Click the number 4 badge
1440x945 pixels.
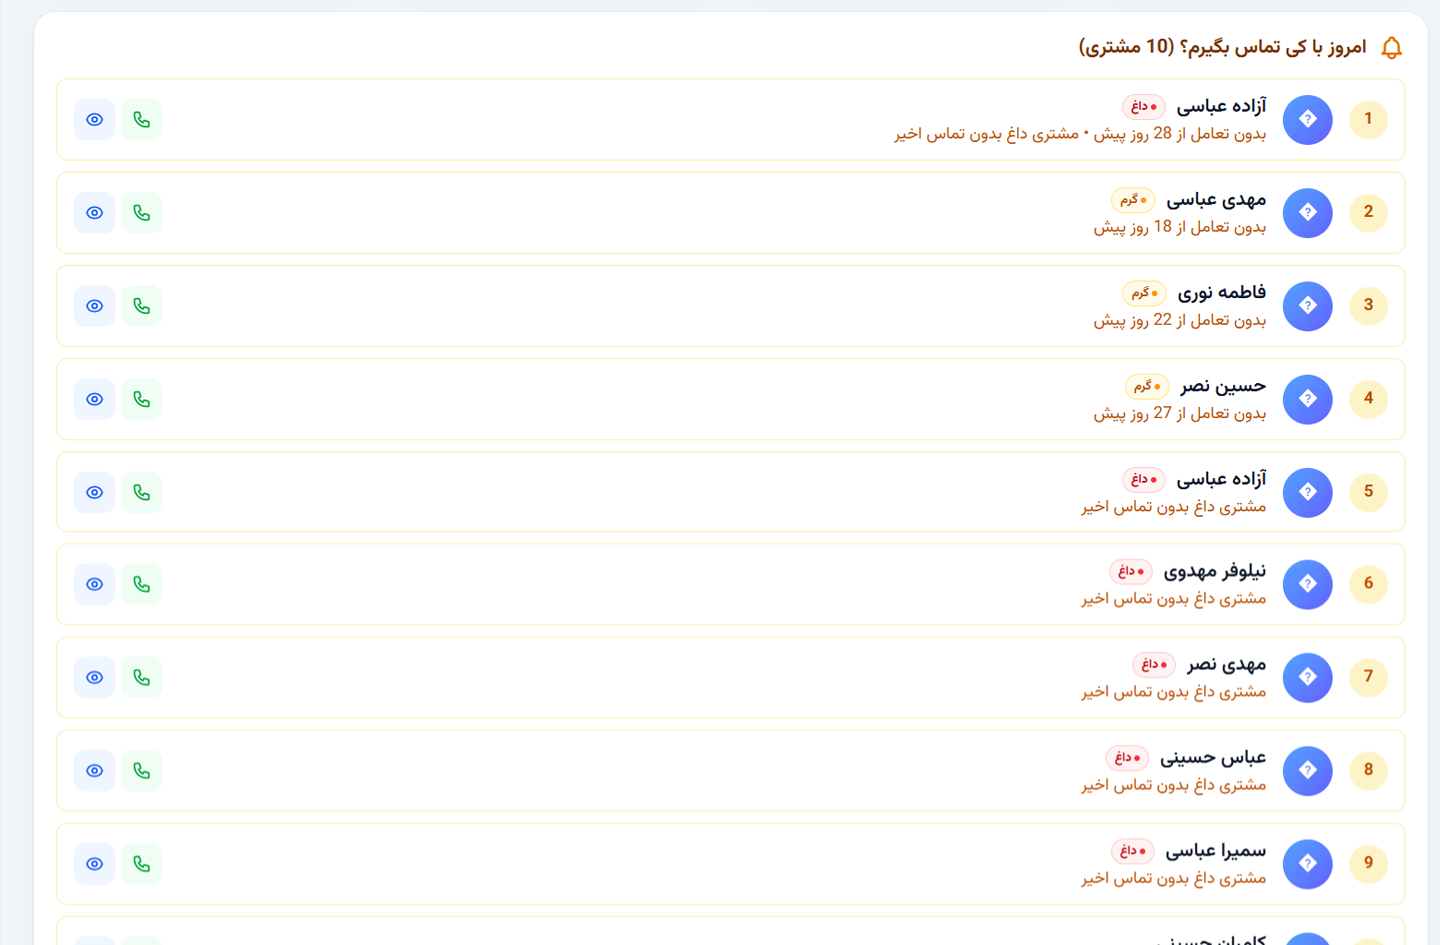click(1368, 398)
